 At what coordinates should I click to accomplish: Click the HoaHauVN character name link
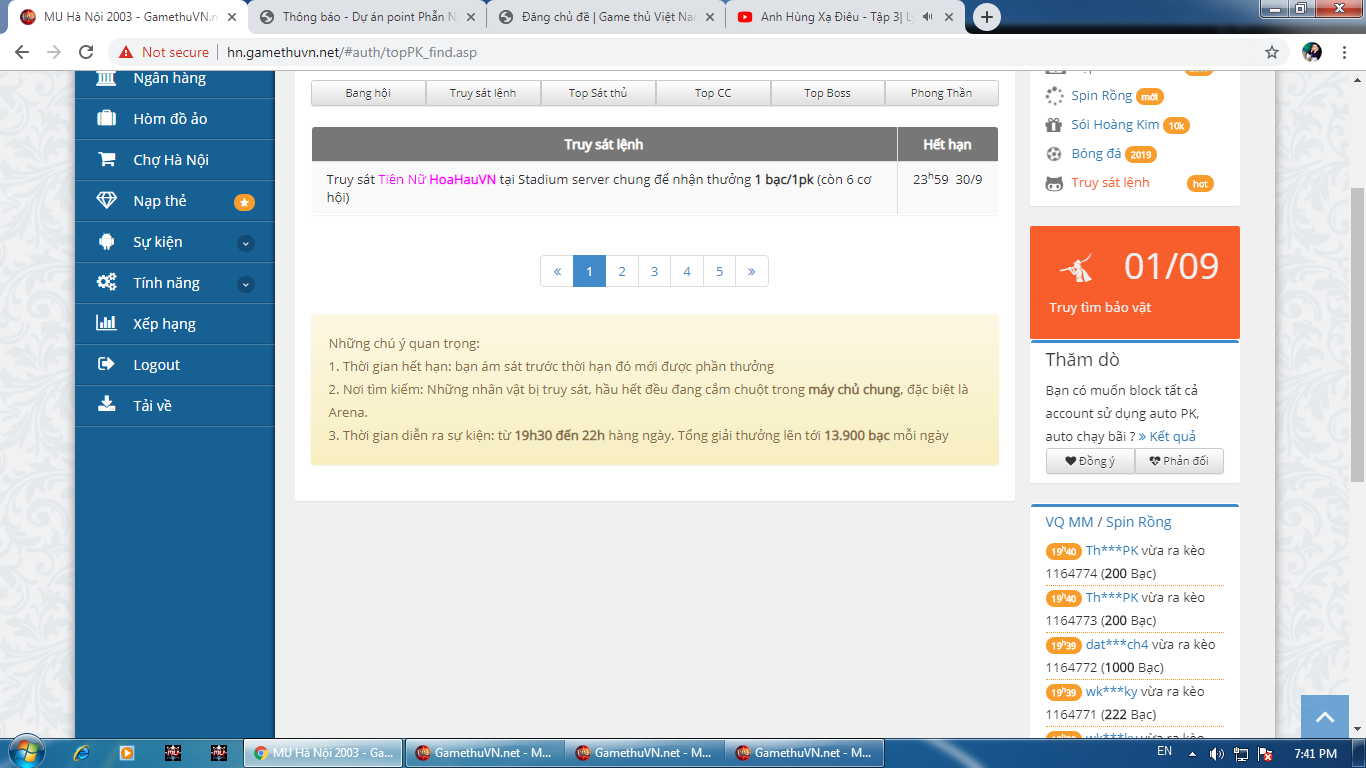tap(462, 180)
